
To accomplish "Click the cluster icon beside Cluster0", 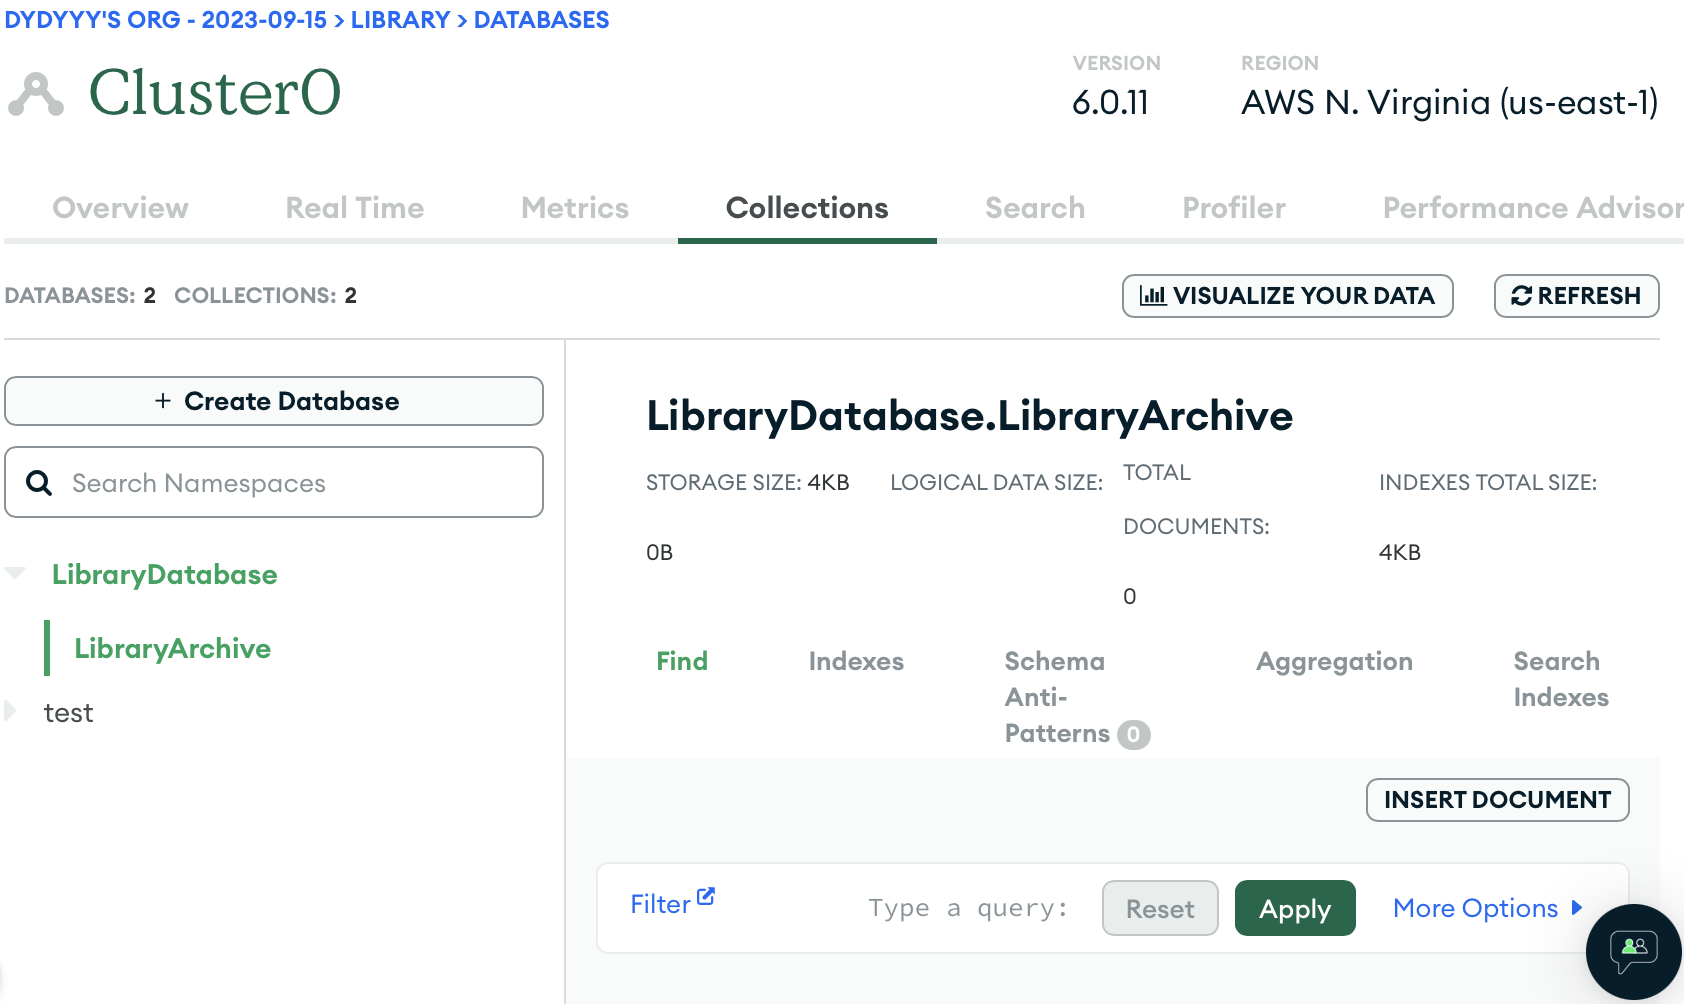I will click(36, 95).
